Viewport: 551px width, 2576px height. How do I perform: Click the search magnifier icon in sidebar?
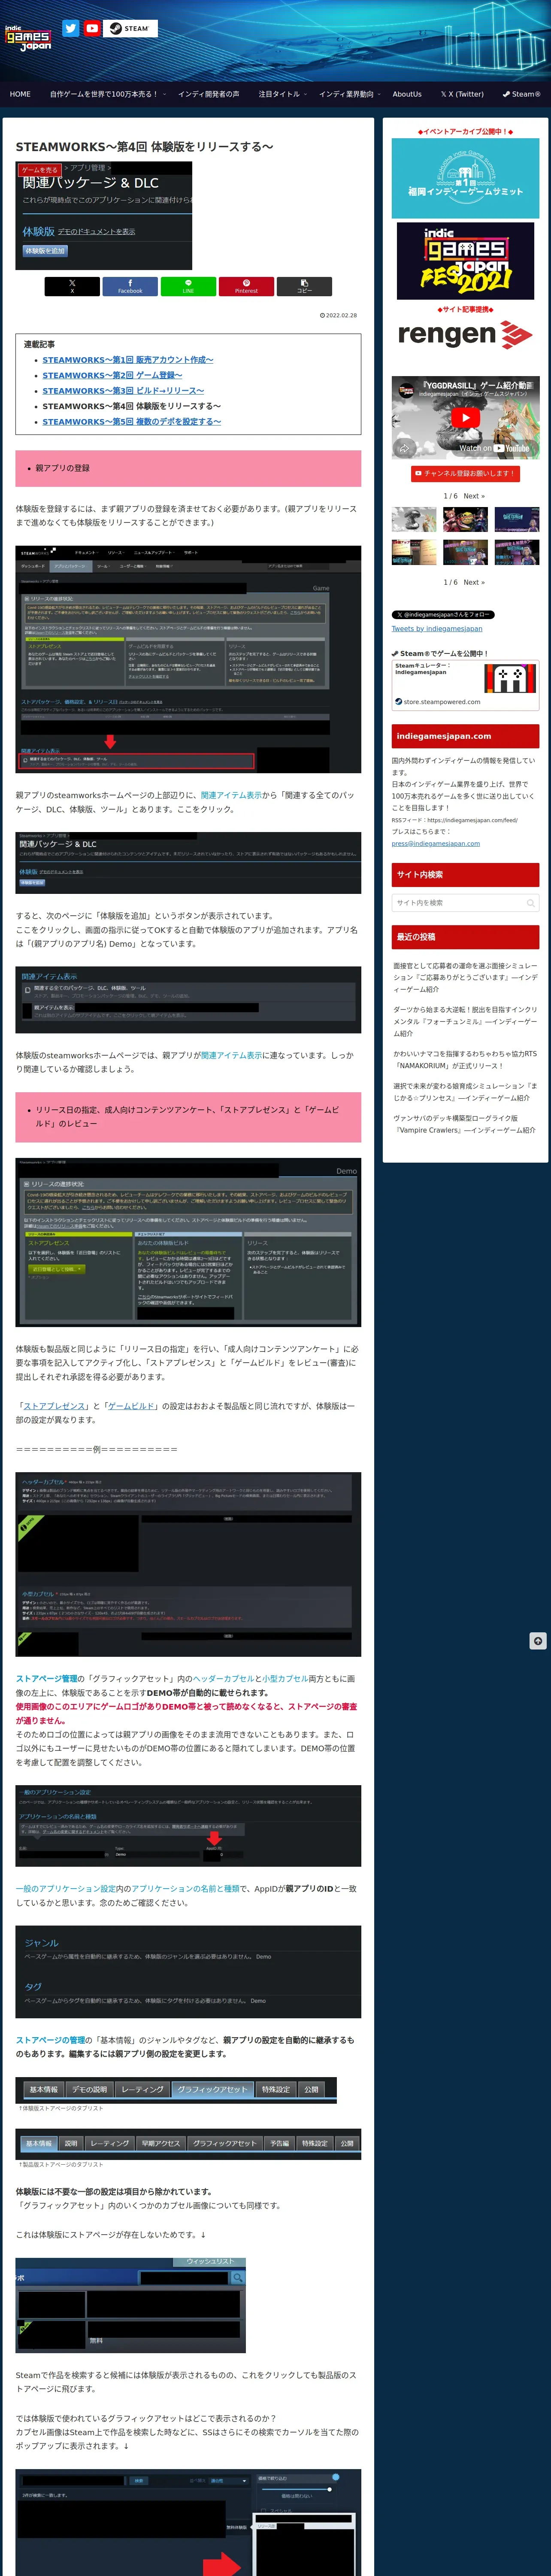click(x=530, y=903)
